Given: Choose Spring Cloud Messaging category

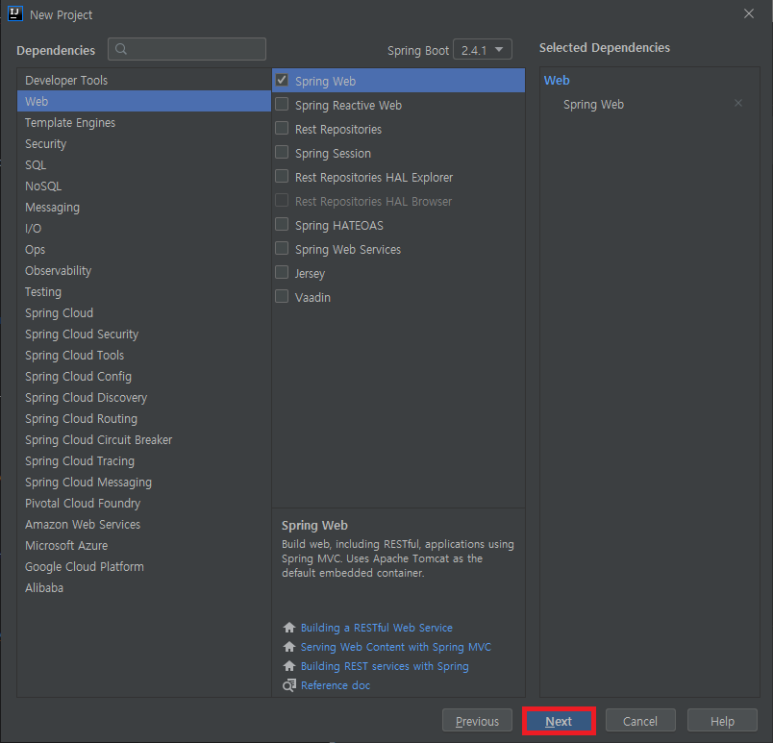Looking at the screenshot, I should (x=144, y=482).
